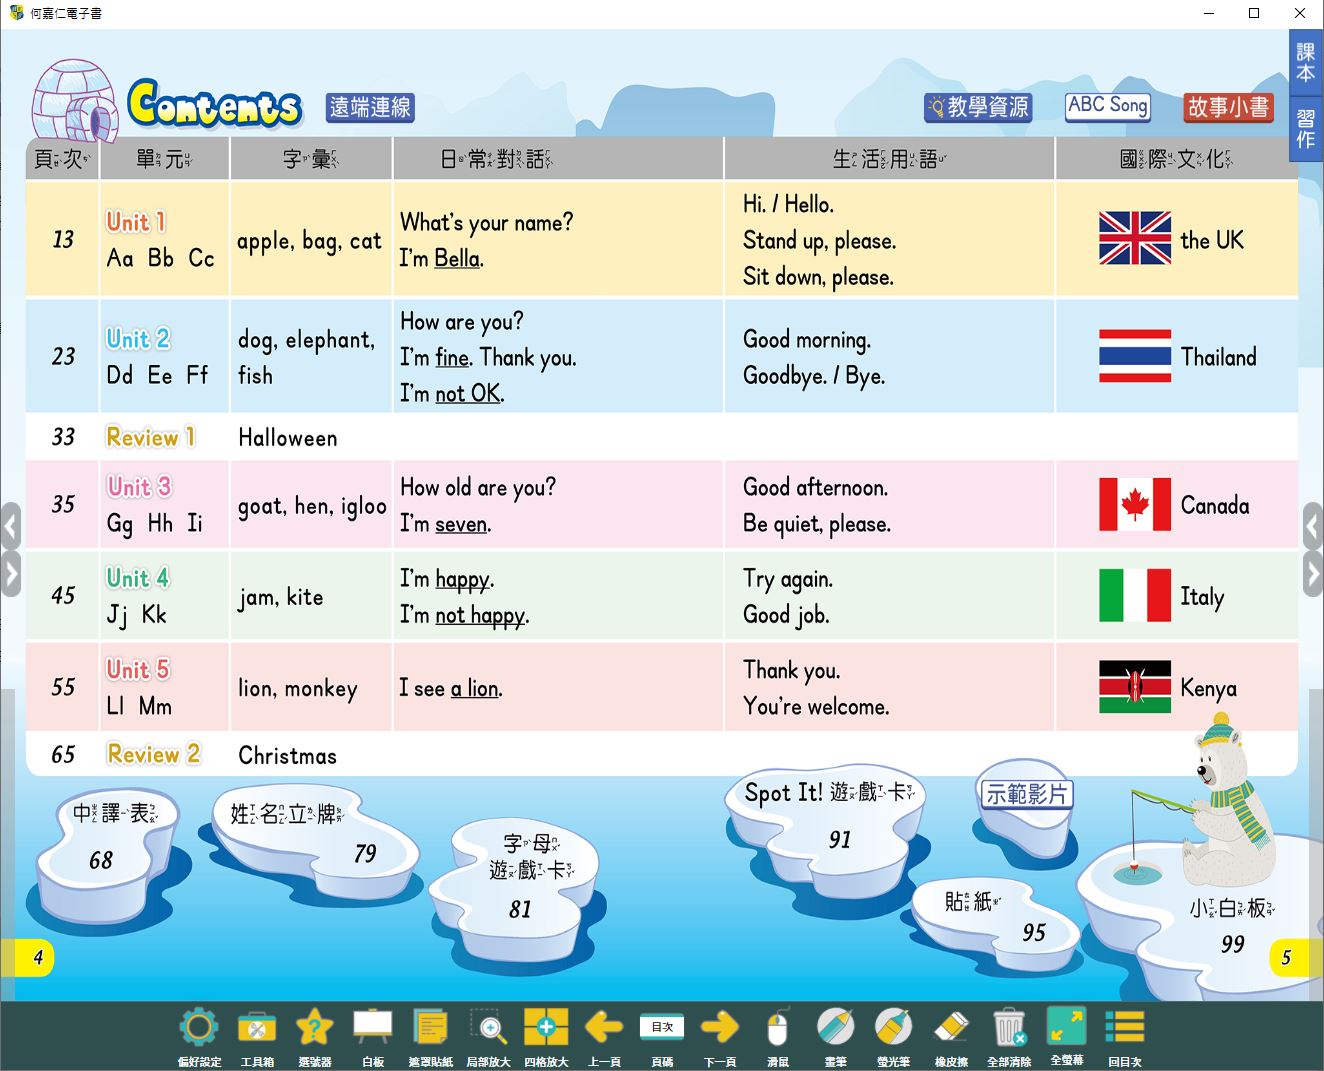
Task: Click the Thailand flag
Action: (1134, 356)
